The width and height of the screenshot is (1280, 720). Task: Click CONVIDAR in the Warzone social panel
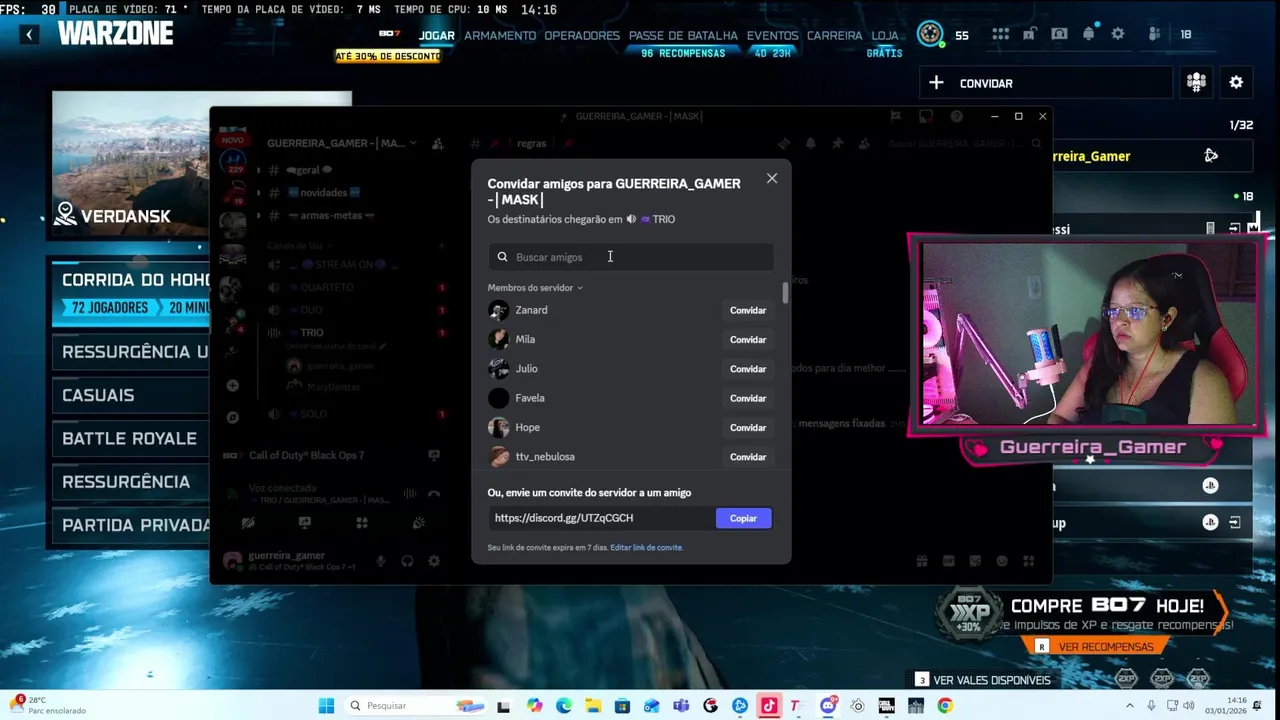(x=1045, y=83)
